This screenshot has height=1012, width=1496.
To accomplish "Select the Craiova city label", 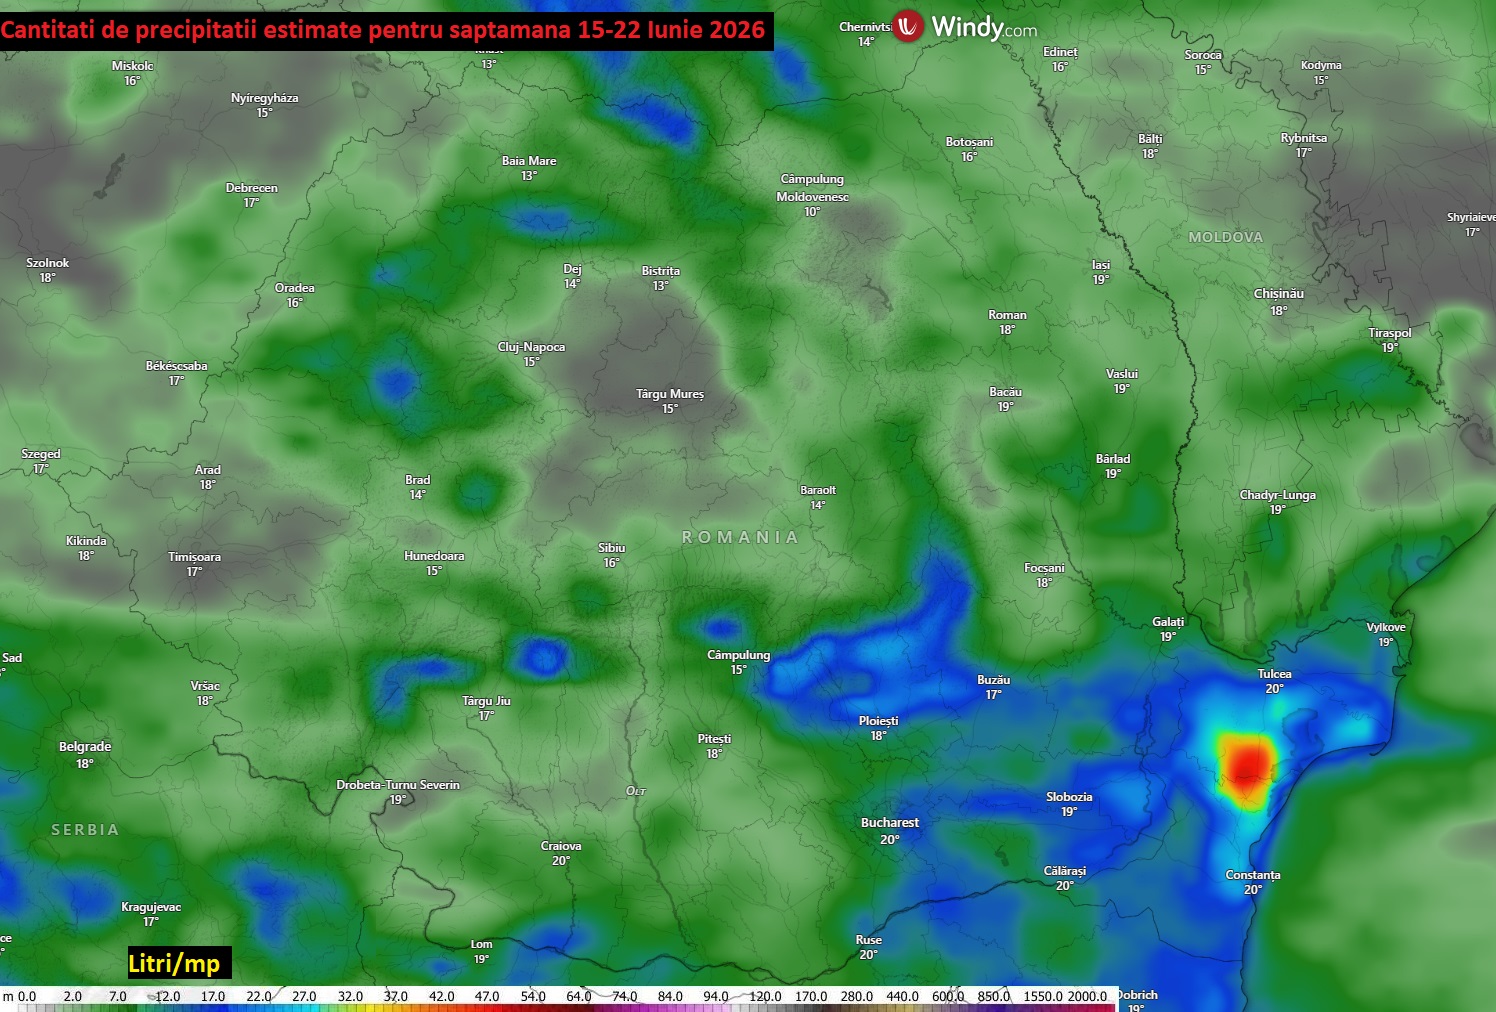I will 561,846.
